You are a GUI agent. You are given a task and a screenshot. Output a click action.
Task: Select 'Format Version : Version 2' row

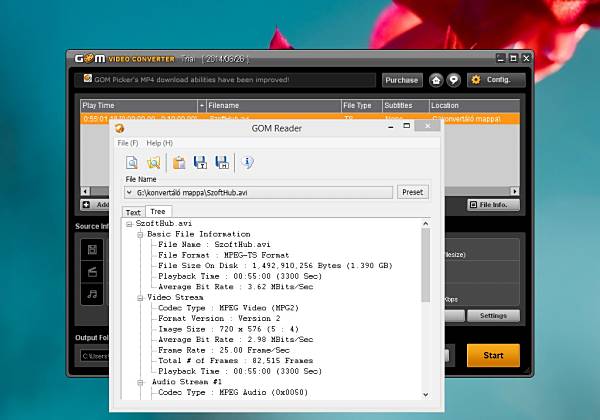[219, 319]
